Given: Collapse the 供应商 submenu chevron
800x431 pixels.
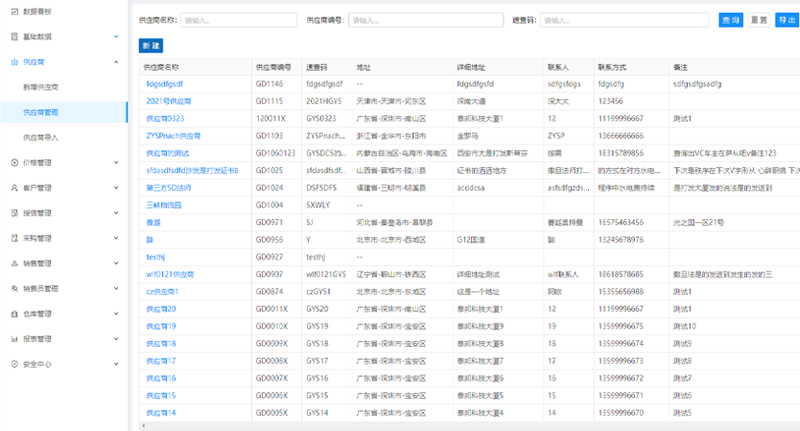Looking at the screenshot, I should click(116, 62).
